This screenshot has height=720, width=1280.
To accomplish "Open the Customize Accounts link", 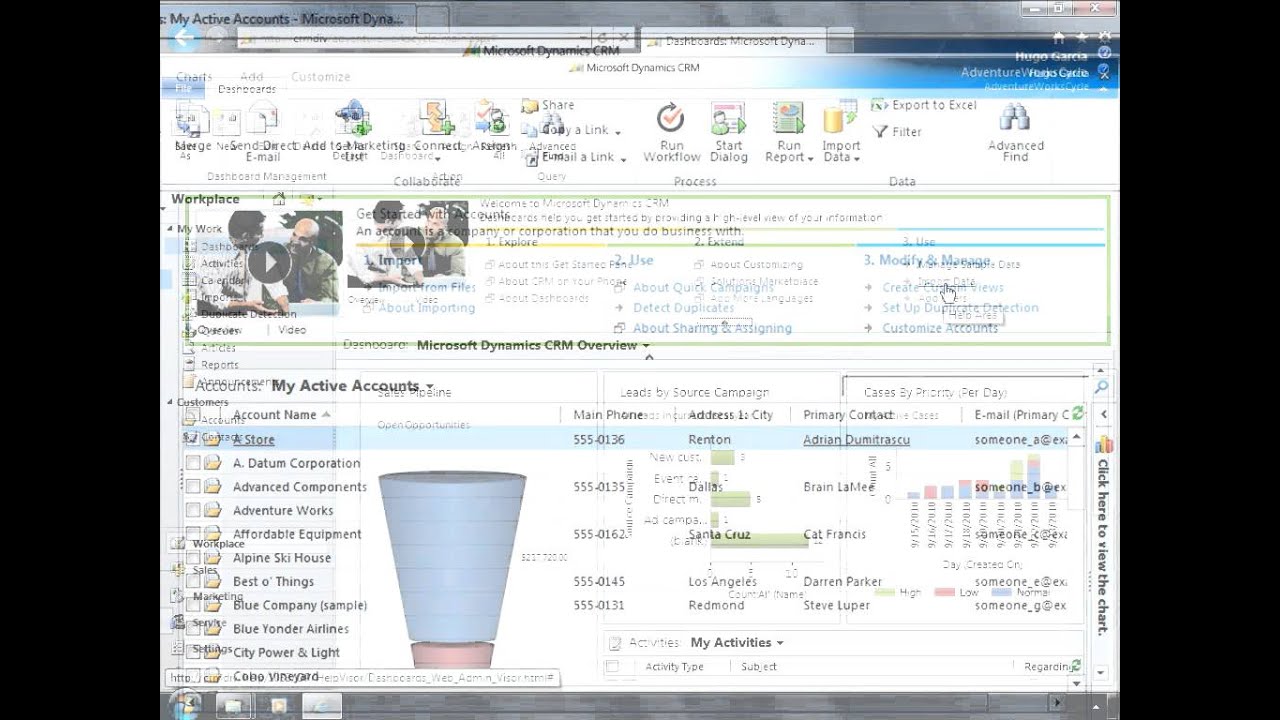I will coord(940,328).
